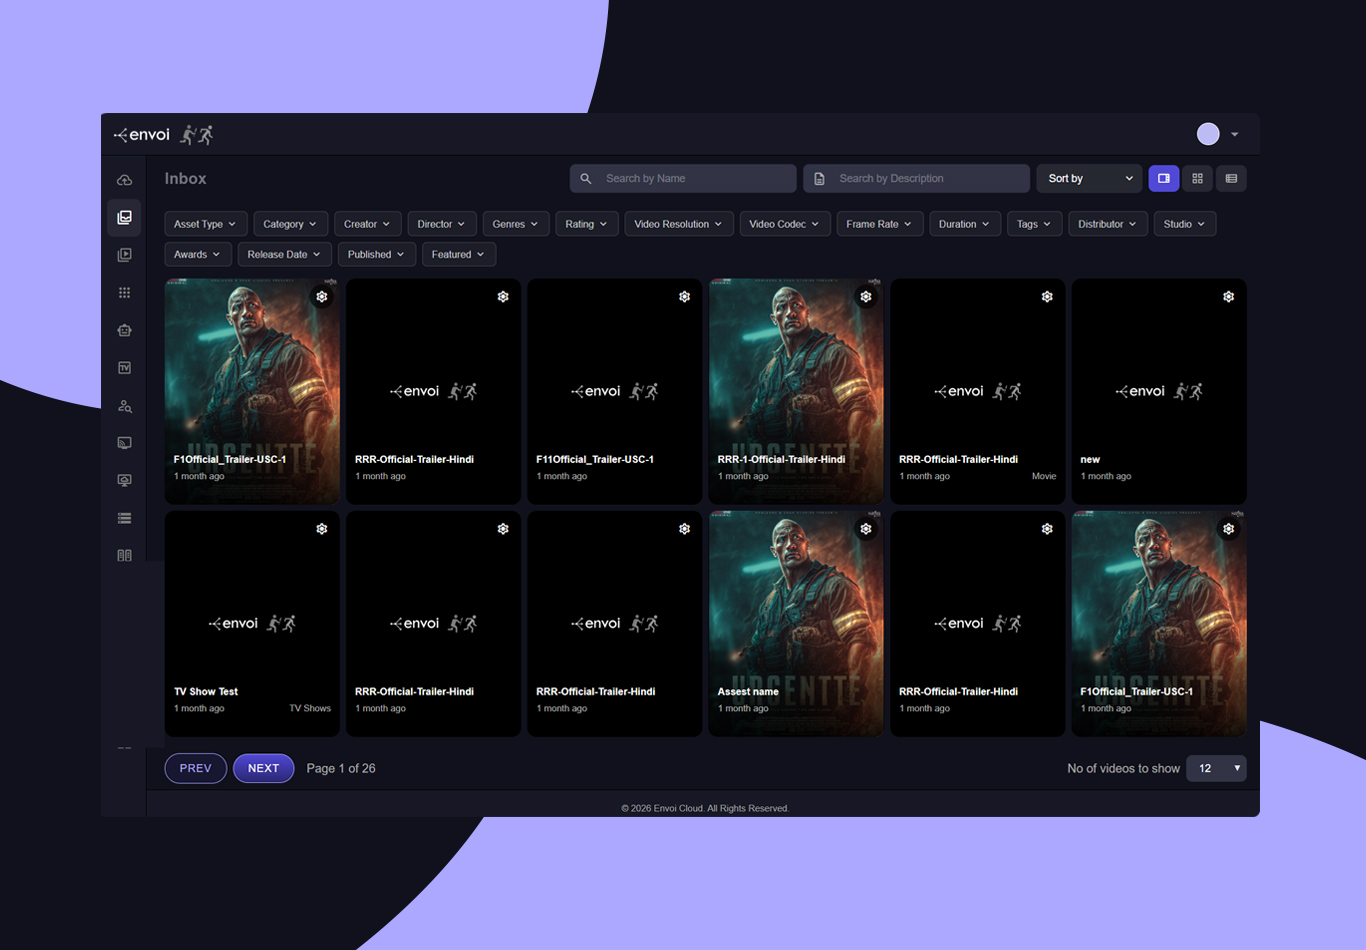1366x950 pixels.
Task: Expand the Featured filter
Action: (x=458, y=254)
